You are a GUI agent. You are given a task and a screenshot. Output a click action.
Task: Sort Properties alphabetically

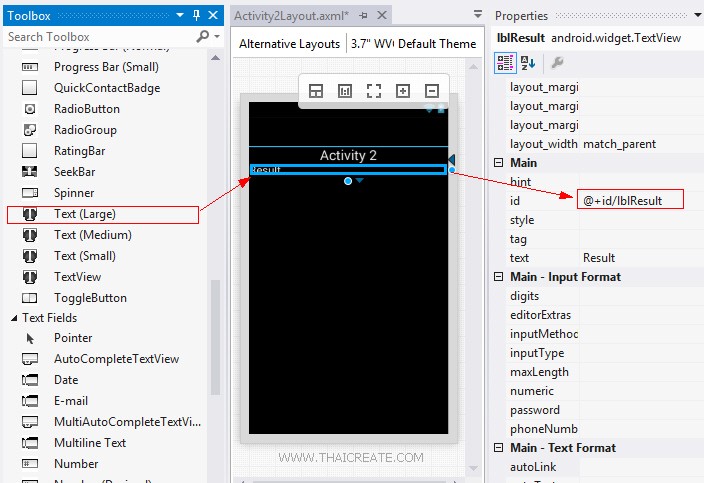(x=528, y=63)
